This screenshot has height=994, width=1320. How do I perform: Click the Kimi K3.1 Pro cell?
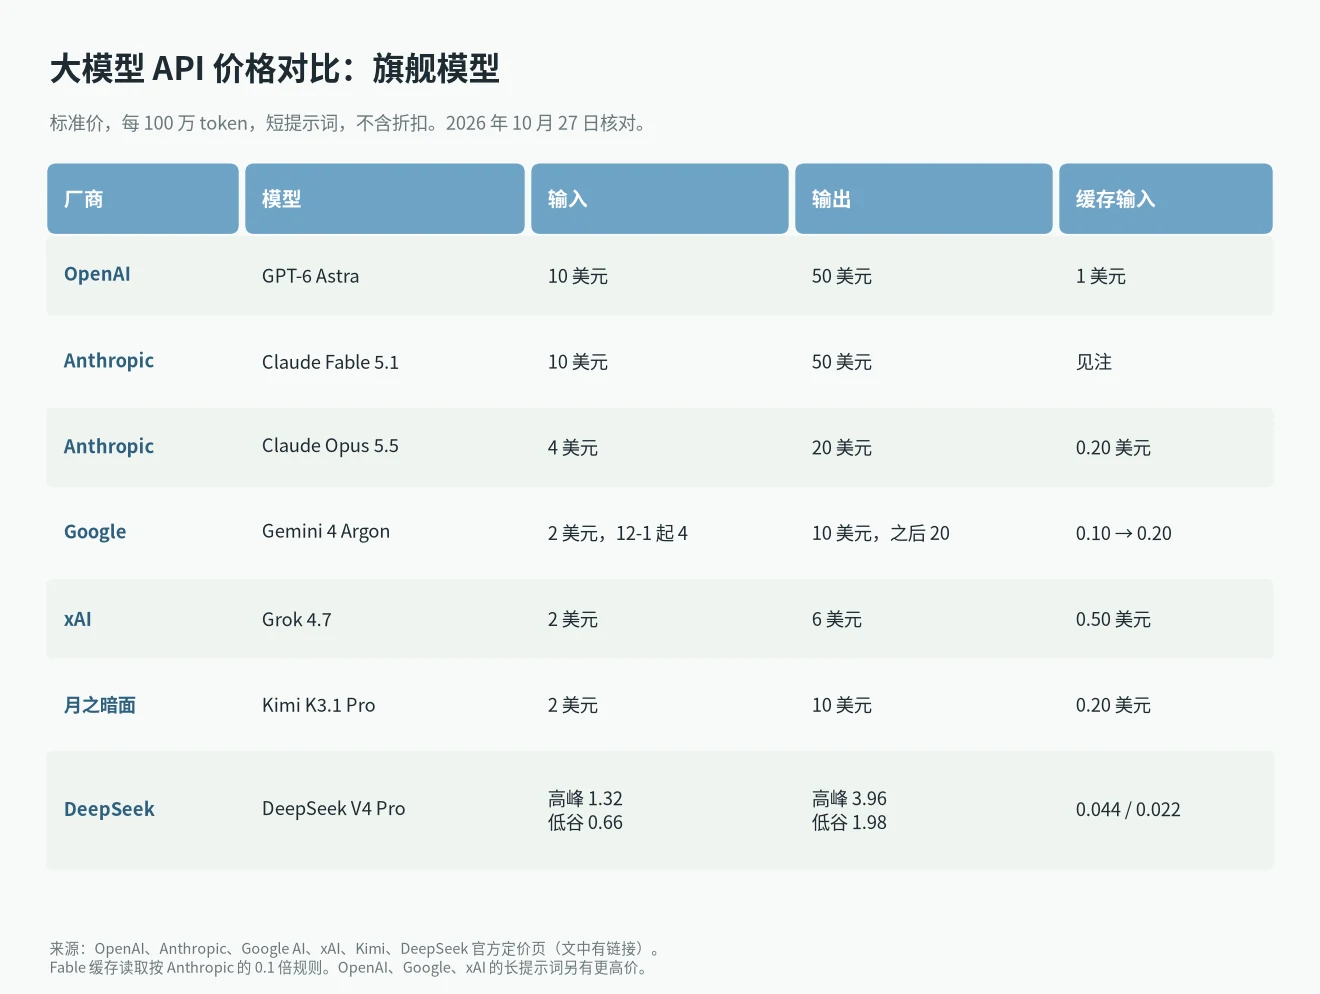(x=318, y=705)
